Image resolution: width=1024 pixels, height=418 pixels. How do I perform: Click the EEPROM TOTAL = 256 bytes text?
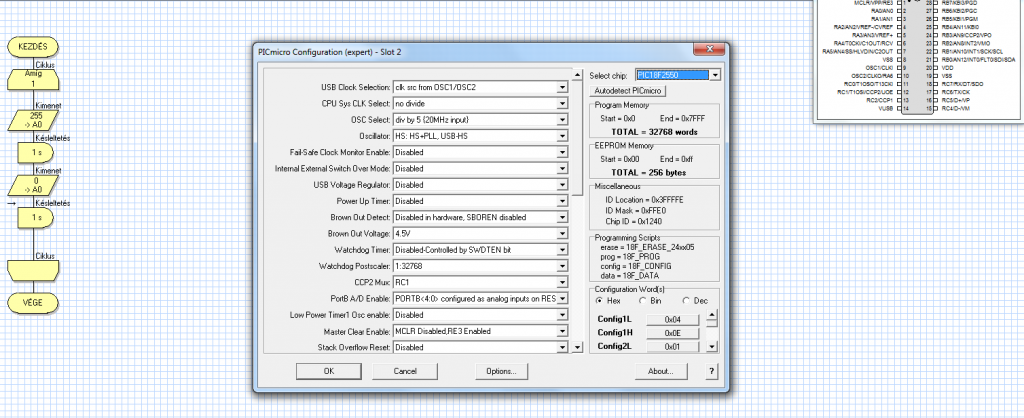[x=648, y=172]
